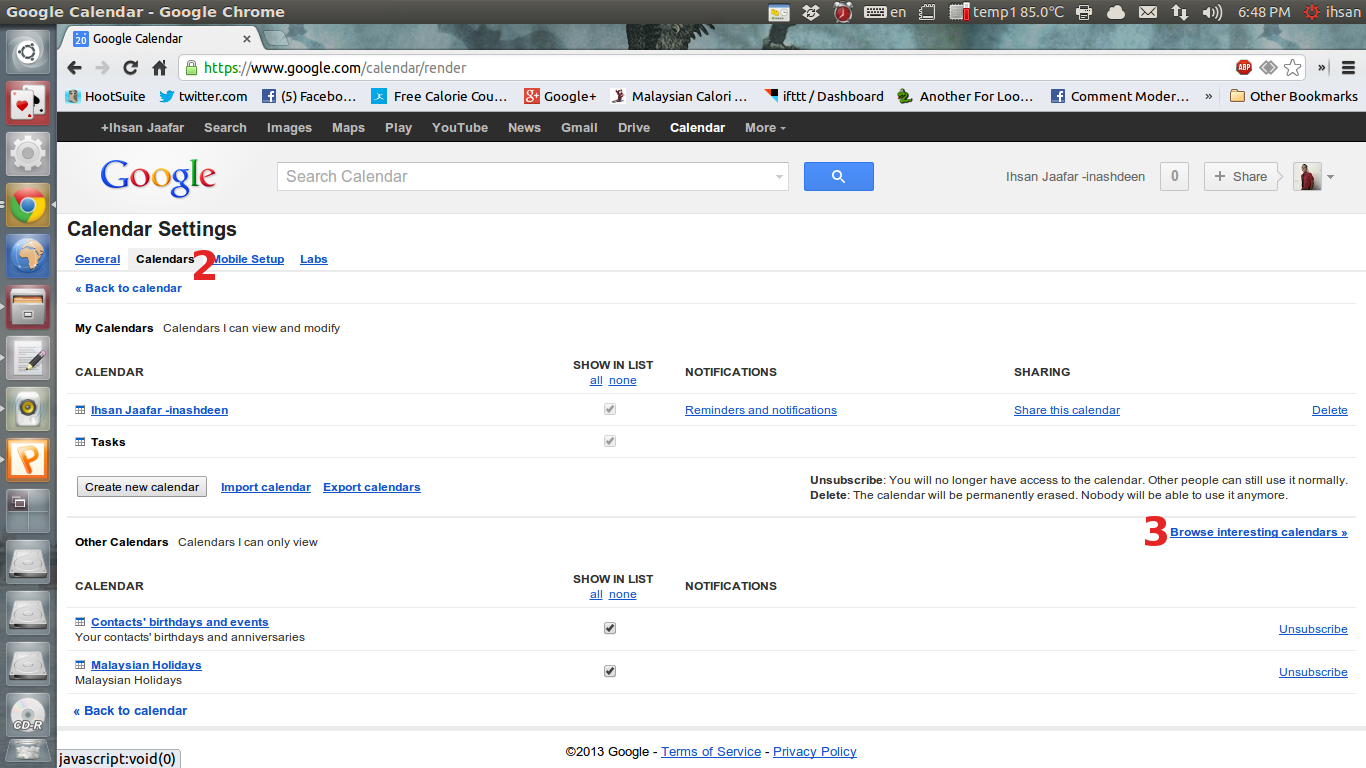Open the sound volume indicator

click(x=1213, y=12)
